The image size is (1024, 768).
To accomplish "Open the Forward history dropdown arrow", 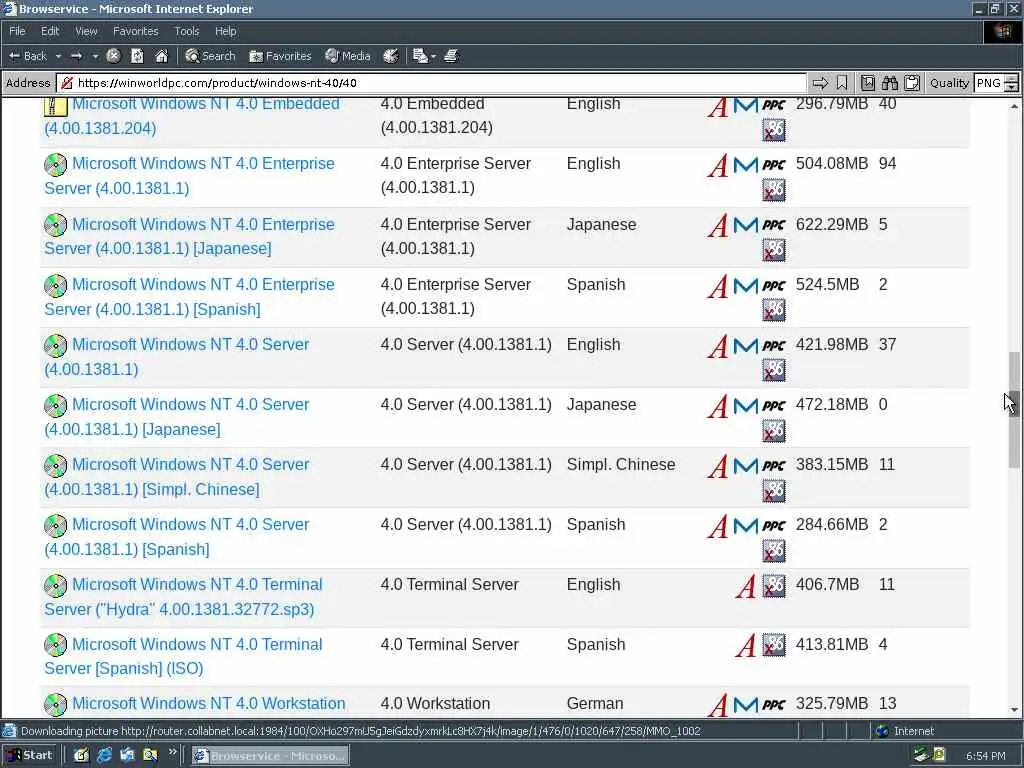I will point(95,57).
